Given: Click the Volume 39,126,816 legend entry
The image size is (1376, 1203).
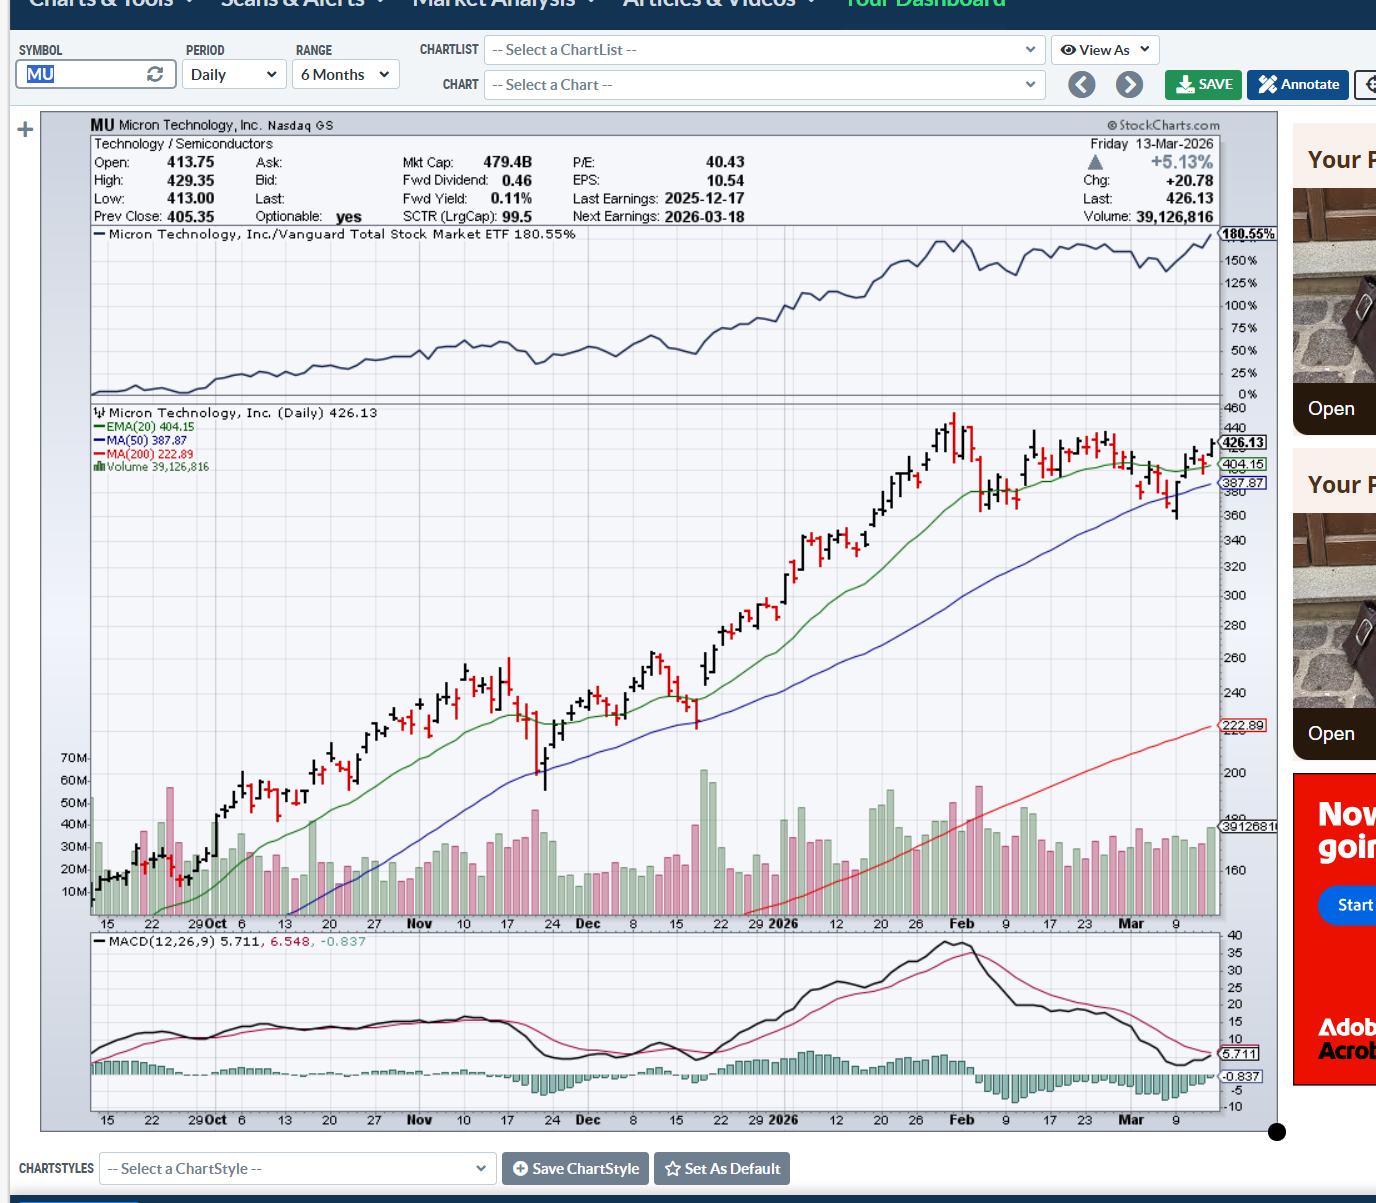Looking at the screenshot, I should tap(151, 467).
